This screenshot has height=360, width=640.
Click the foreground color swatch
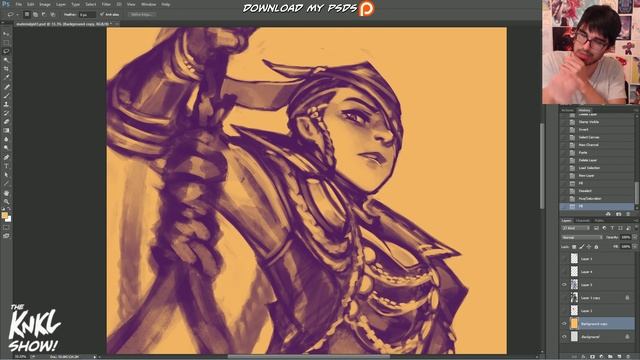(4, 215)
